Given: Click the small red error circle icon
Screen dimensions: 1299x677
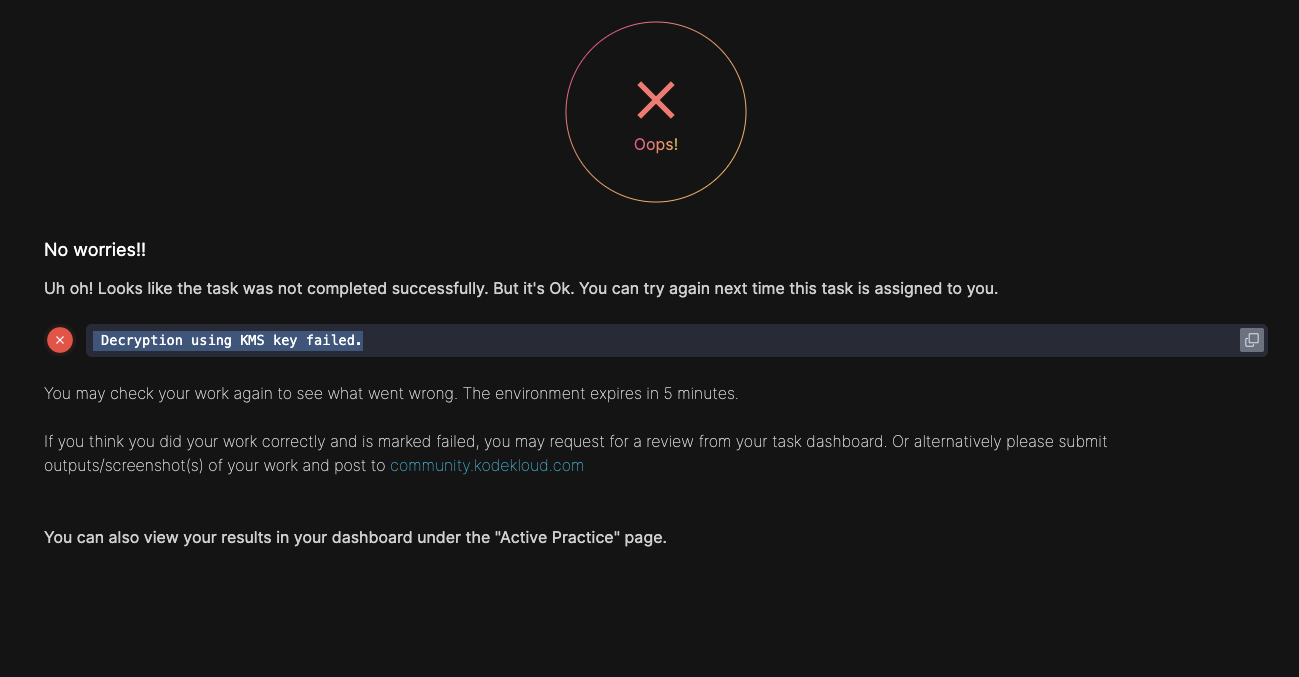Looking at the screenshot, I should (60, 340).
